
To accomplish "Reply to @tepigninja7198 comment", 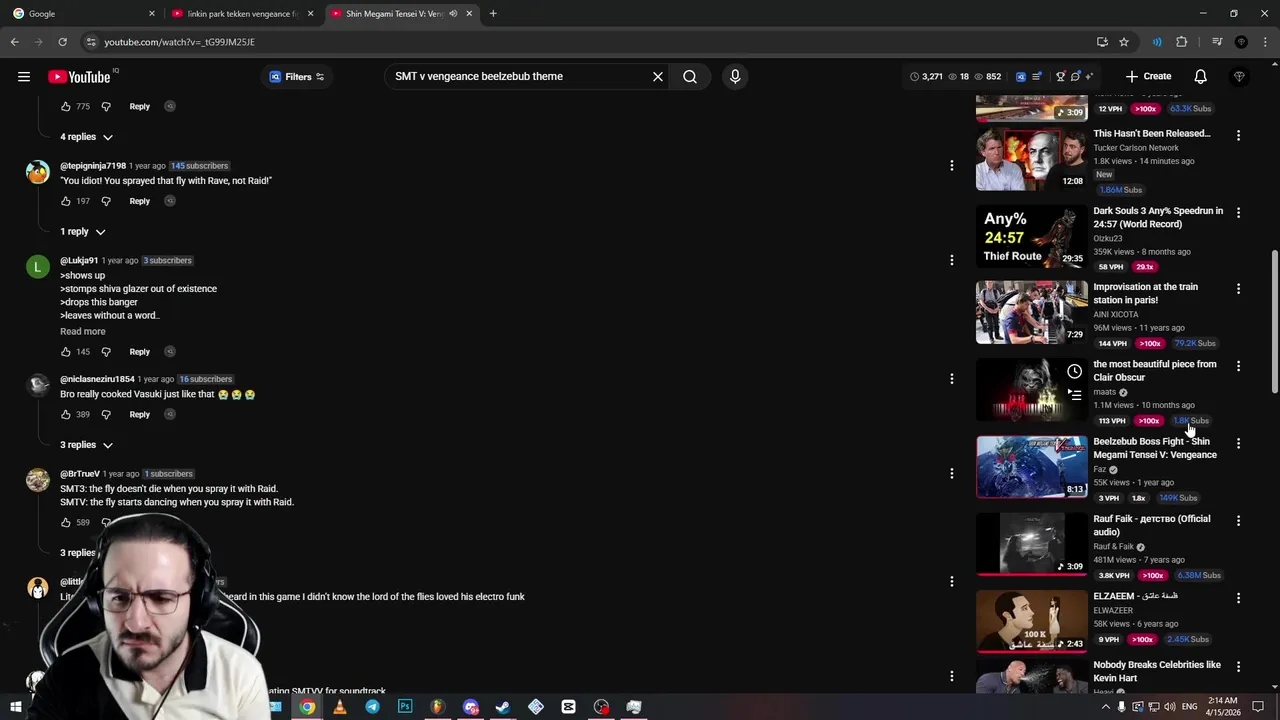I will pyautogui.click(x=139, y=201).
